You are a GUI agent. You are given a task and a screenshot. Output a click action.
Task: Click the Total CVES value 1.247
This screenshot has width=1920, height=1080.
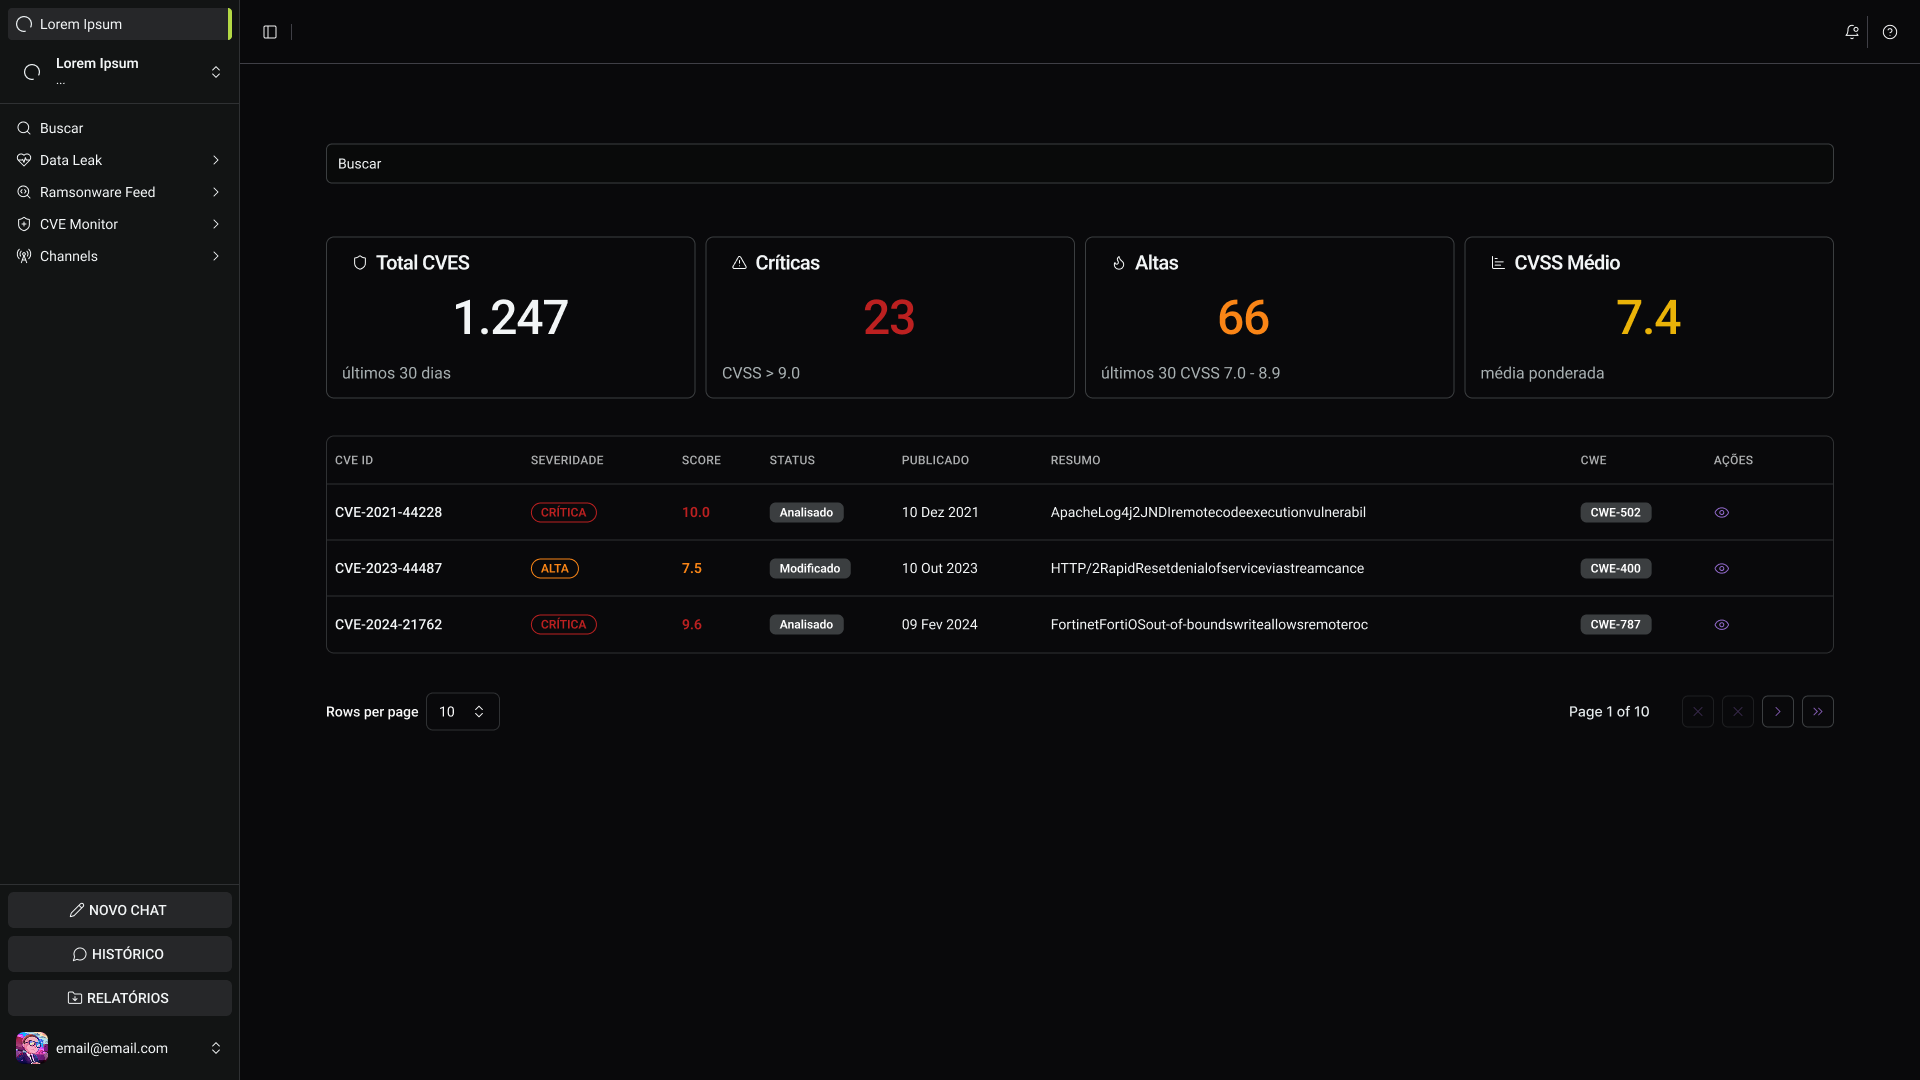[x=510, y=318]
